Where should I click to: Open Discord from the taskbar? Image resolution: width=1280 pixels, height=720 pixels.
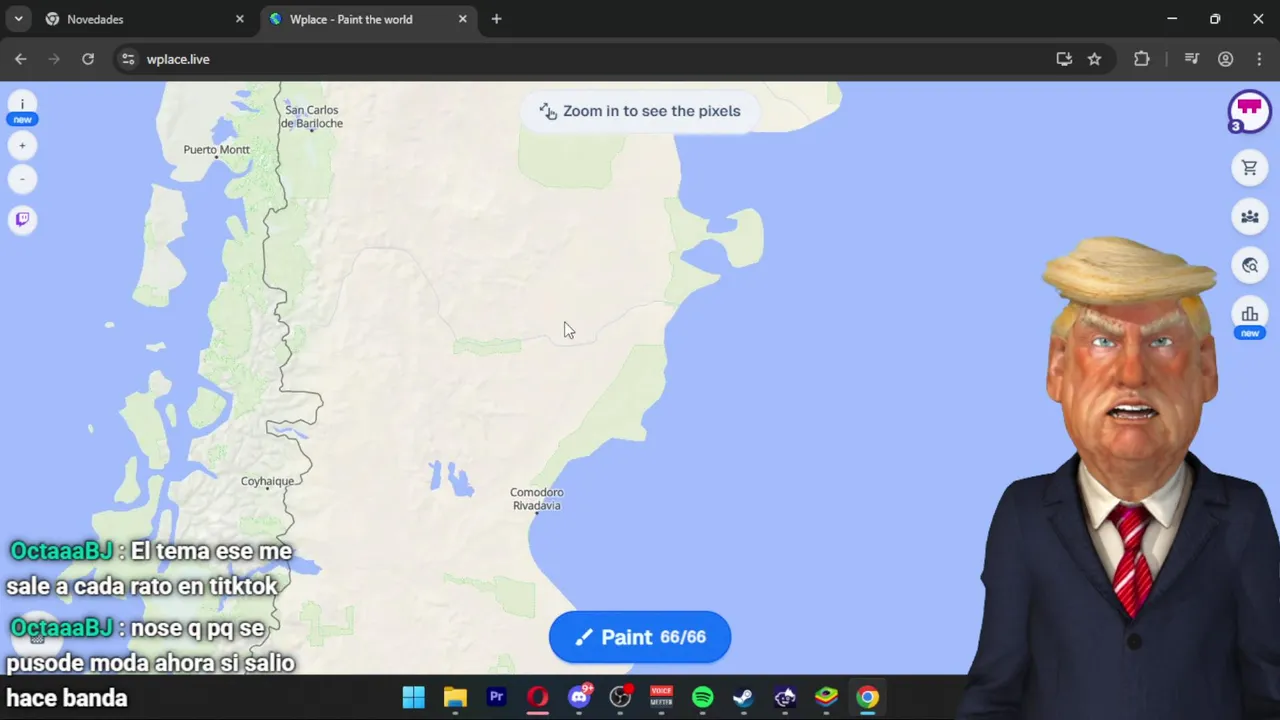(x=579, y=697)
